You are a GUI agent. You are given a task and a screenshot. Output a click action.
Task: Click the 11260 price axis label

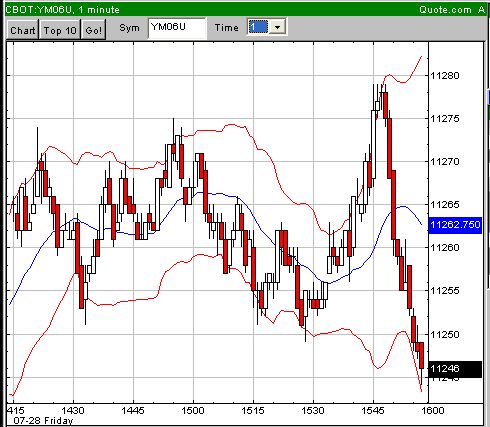coord(445,248)
